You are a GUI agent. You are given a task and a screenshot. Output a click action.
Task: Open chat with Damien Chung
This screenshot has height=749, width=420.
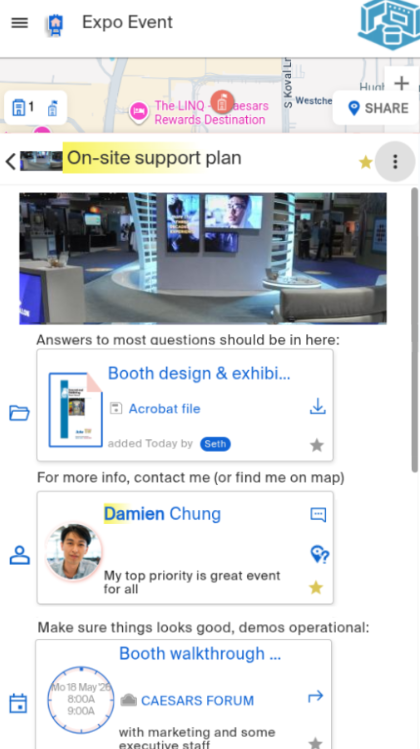click(x=318, y=514)
